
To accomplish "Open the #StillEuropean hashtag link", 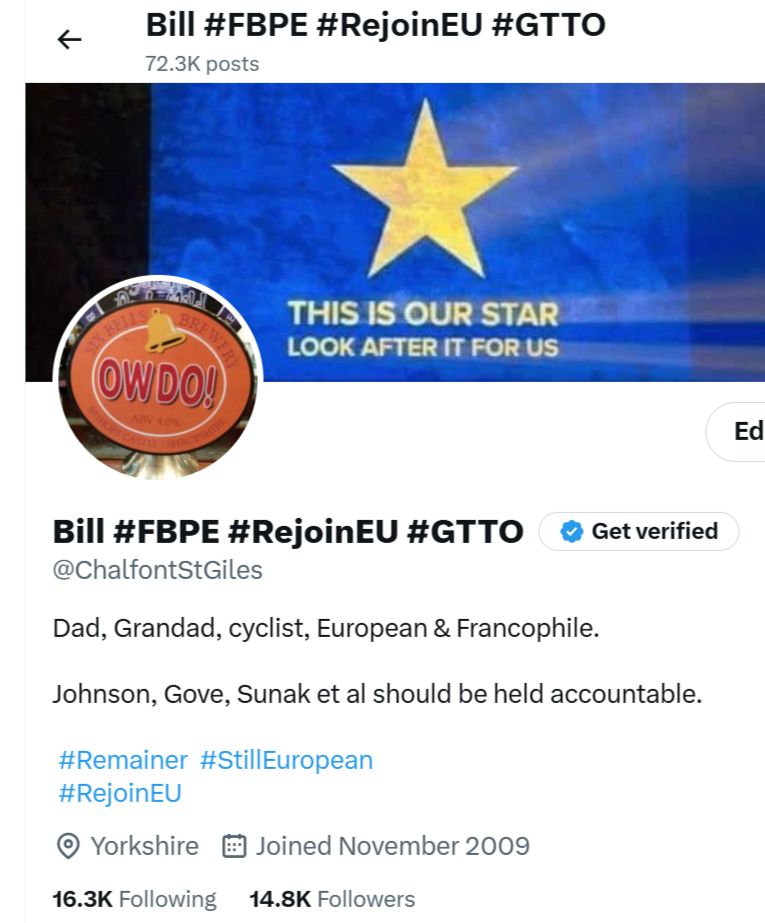I will [287, 760].
